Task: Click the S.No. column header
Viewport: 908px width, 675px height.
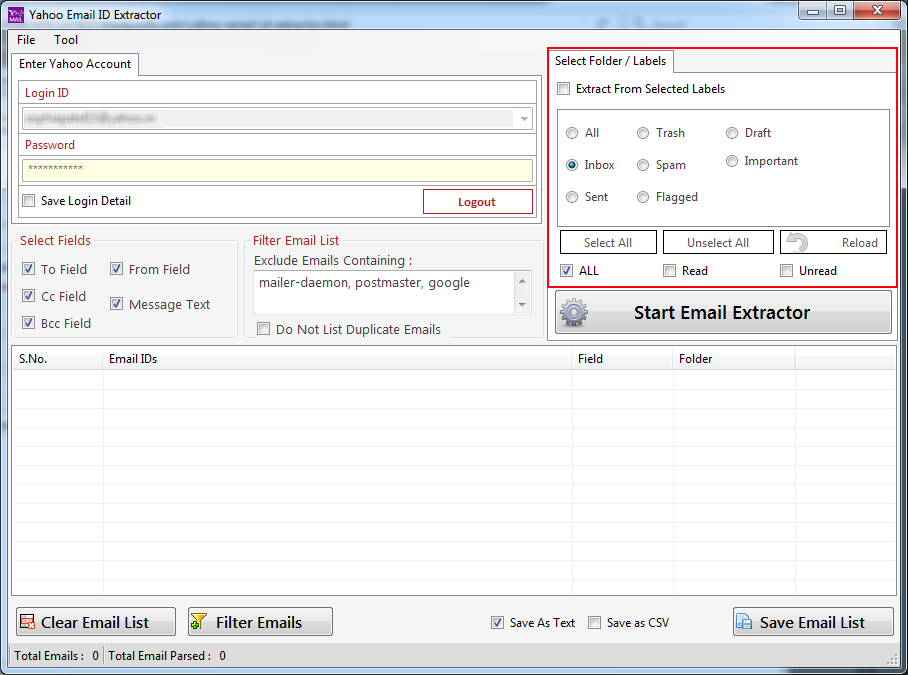Action: point(57,359)
